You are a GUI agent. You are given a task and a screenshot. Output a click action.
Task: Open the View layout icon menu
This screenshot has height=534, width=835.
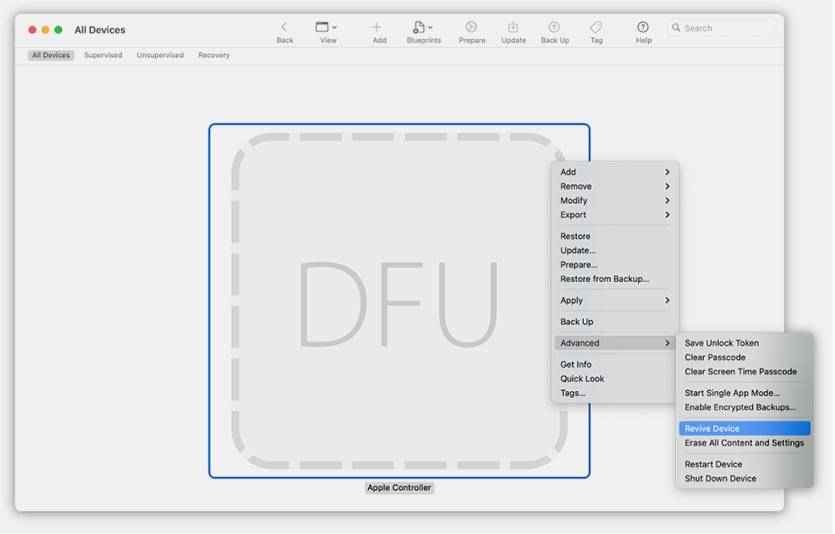point(327,27)
